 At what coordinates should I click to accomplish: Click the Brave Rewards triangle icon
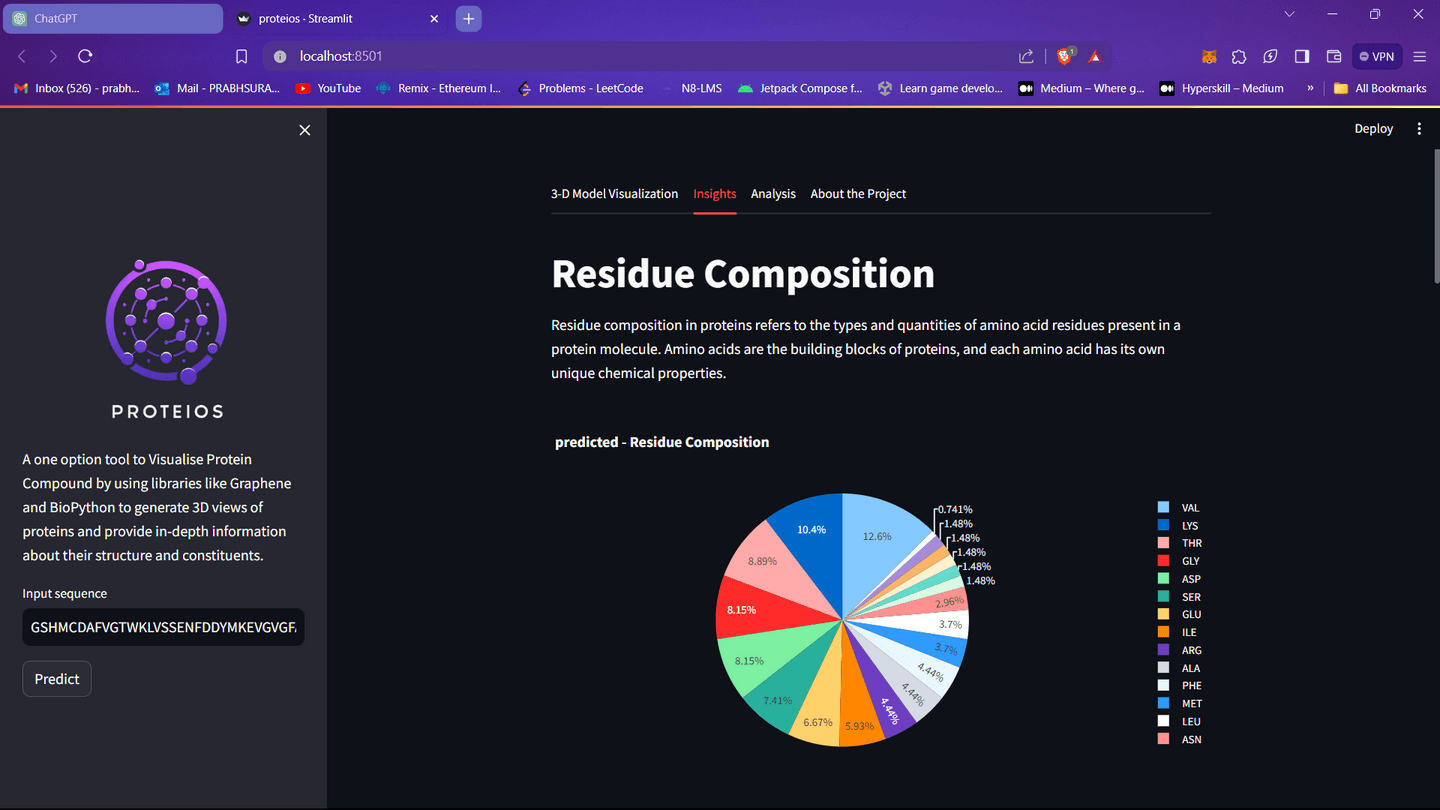[1095, 57]
